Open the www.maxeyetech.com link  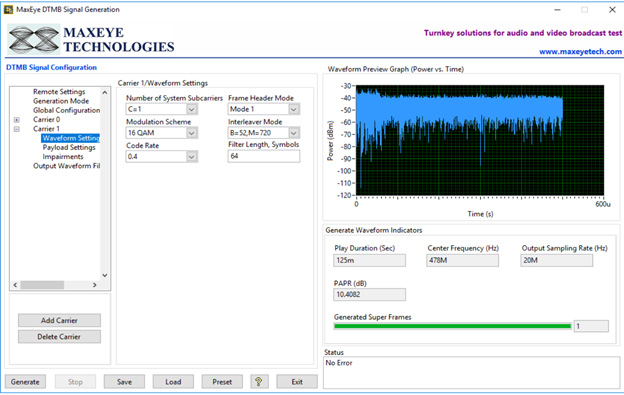pyautogui.click(x=580, y=52)
